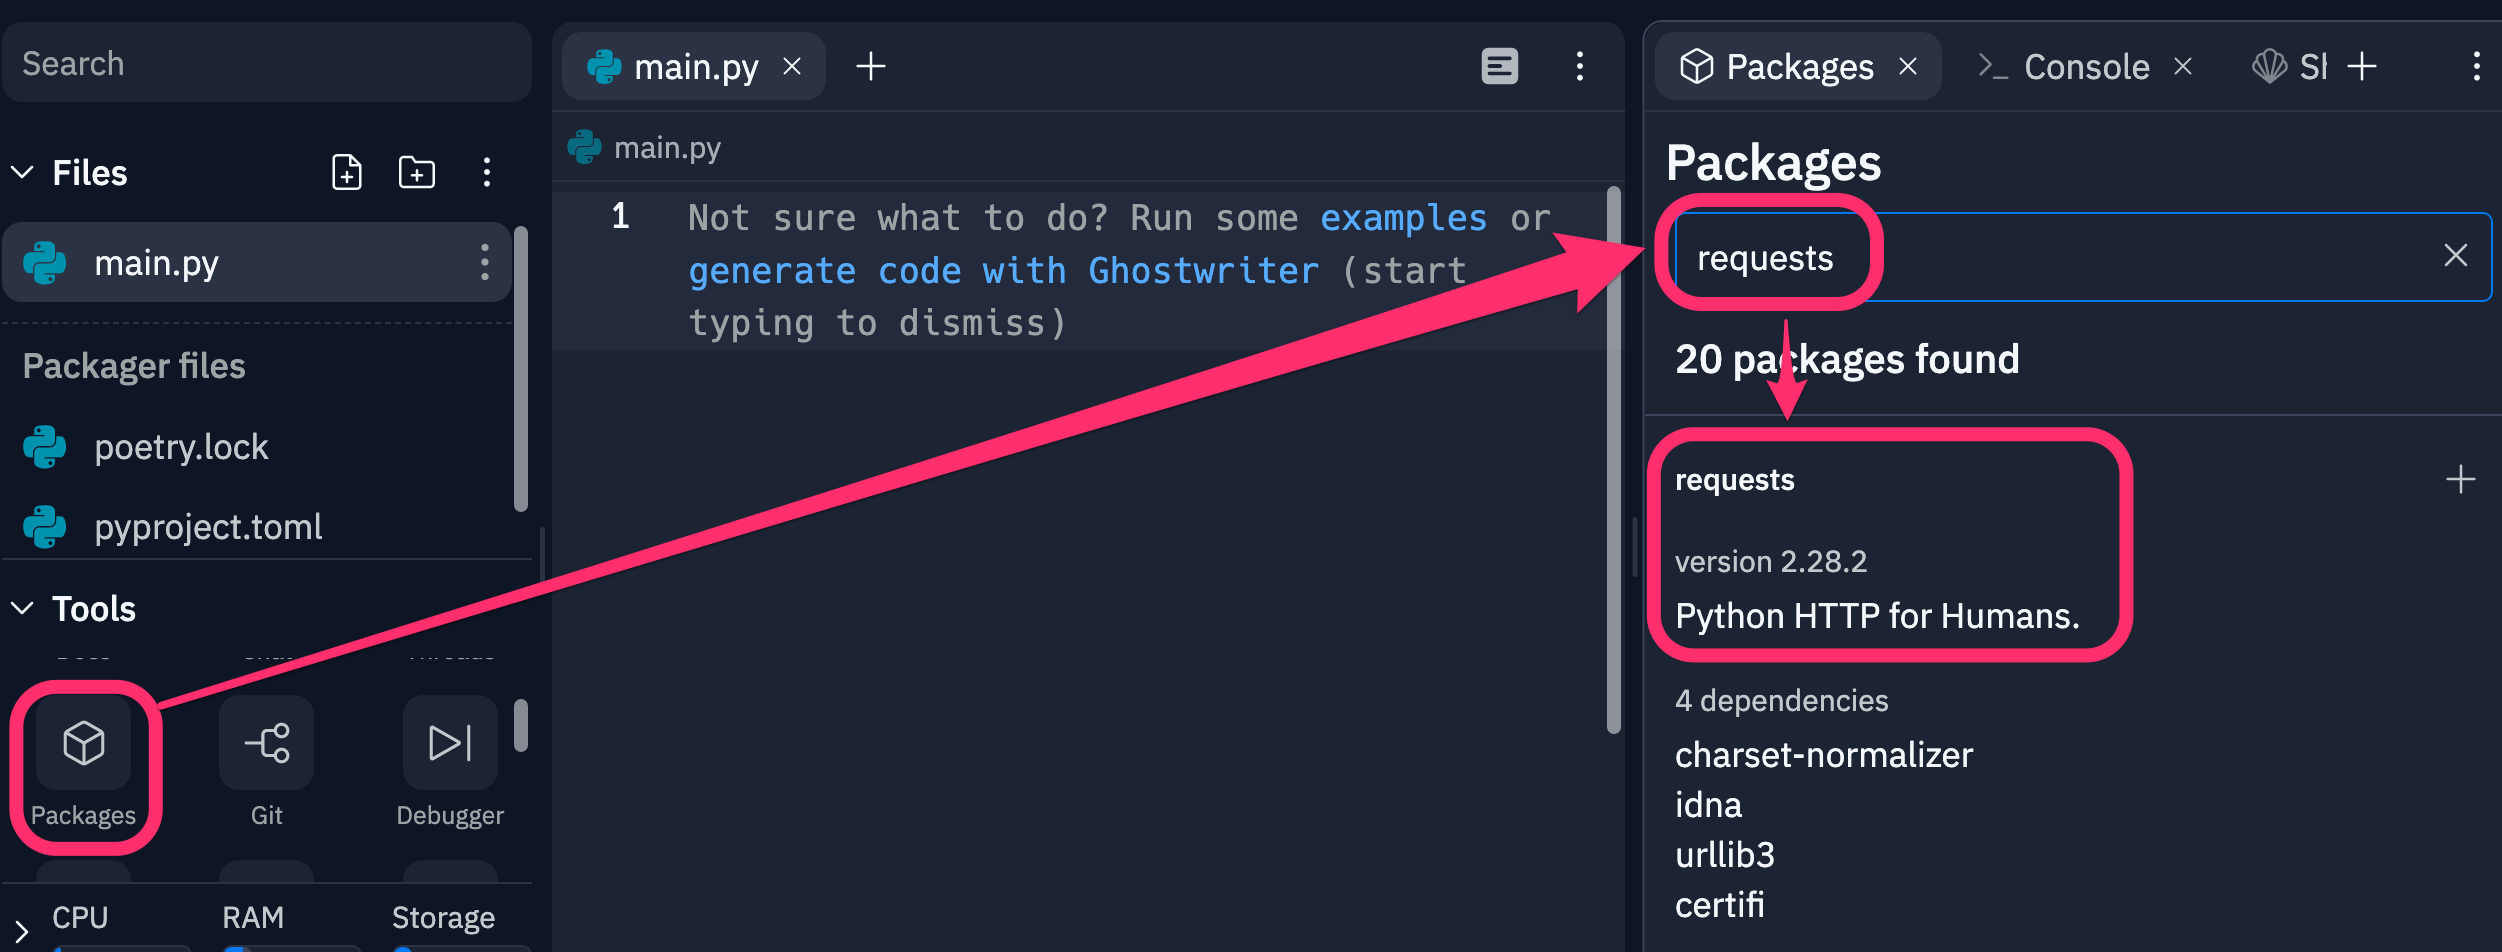Toggle the editor markdown/format icon

[1499, 67]
